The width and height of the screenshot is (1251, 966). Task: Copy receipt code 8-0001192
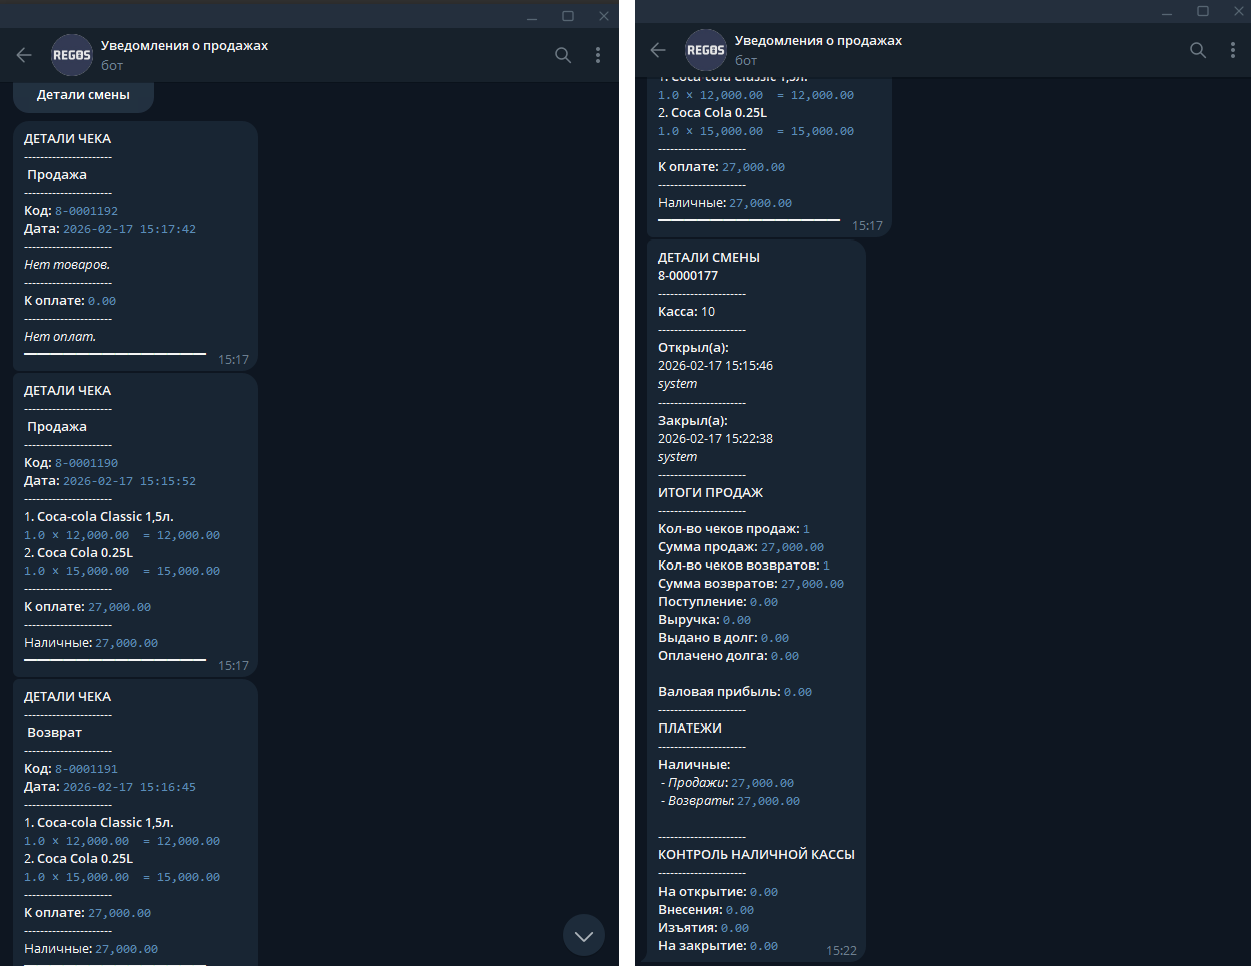[x=86, y=211]
